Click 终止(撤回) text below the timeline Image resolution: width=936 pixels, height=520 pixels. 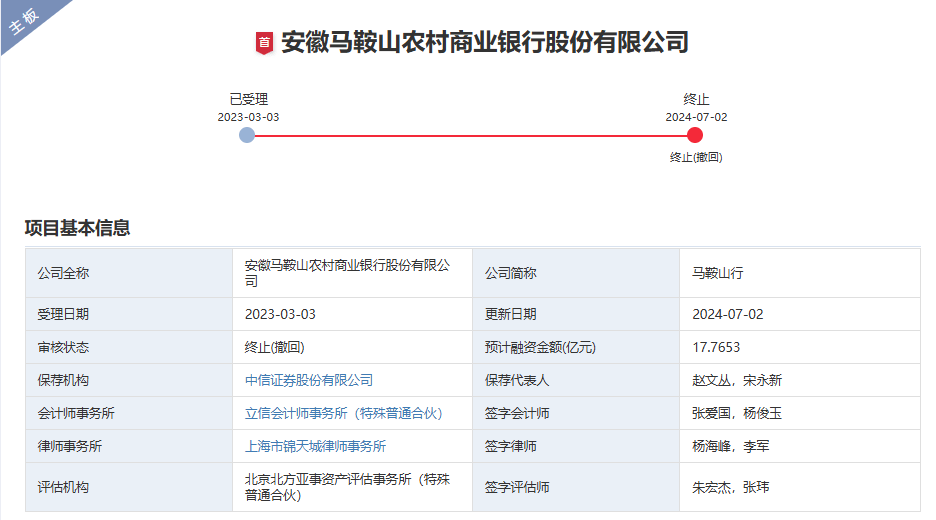(x=696, y=157)
